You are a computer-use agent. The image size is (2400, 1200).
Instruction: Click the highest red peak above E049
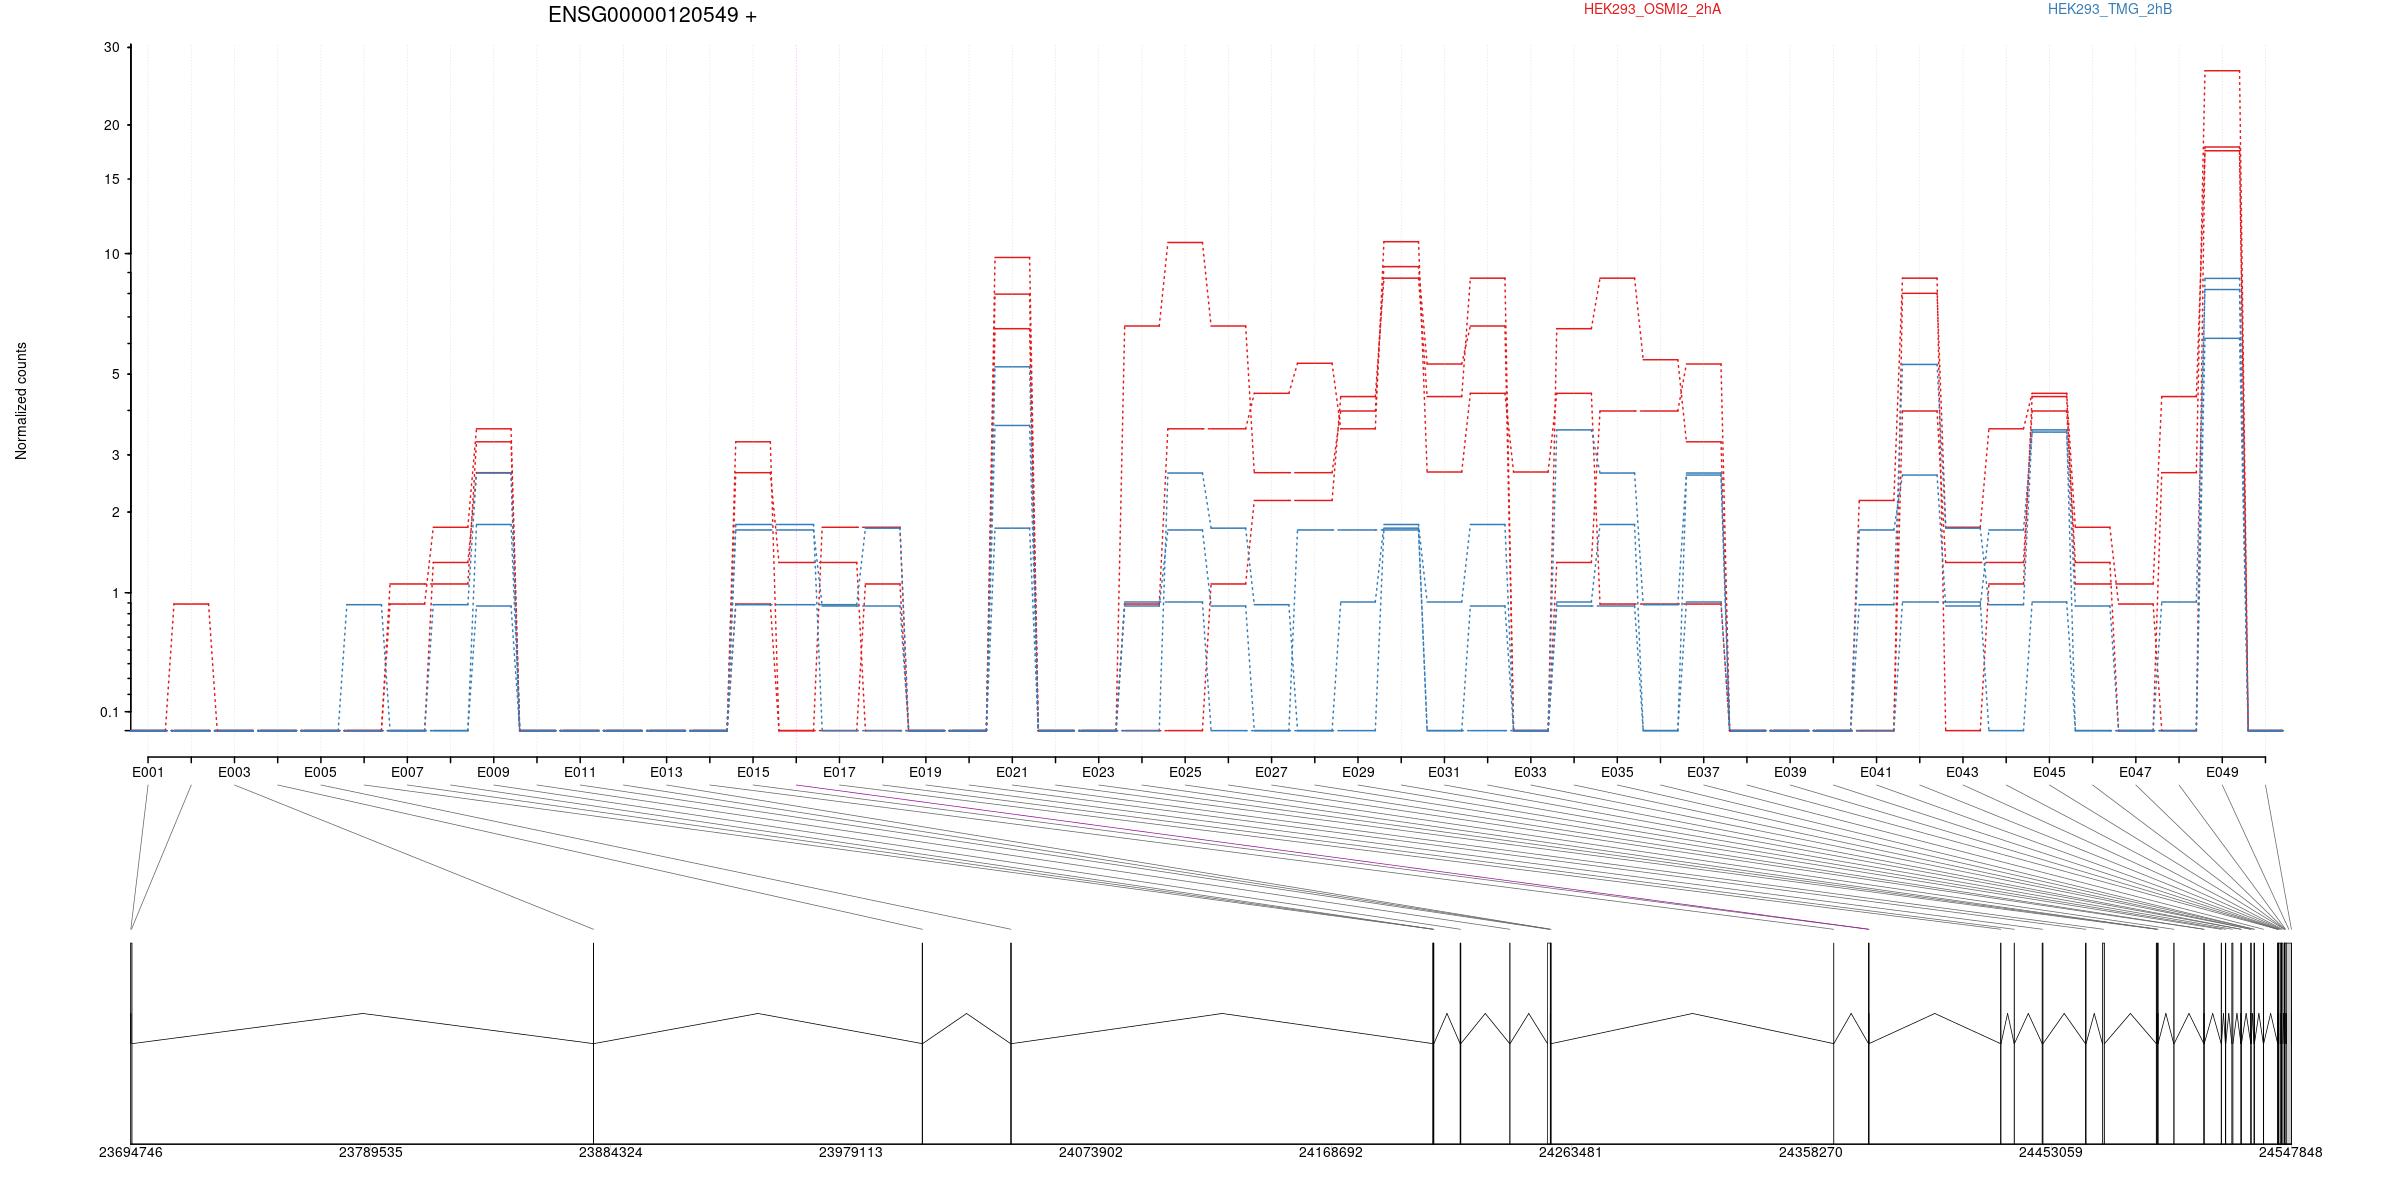tap(2222, 71)
